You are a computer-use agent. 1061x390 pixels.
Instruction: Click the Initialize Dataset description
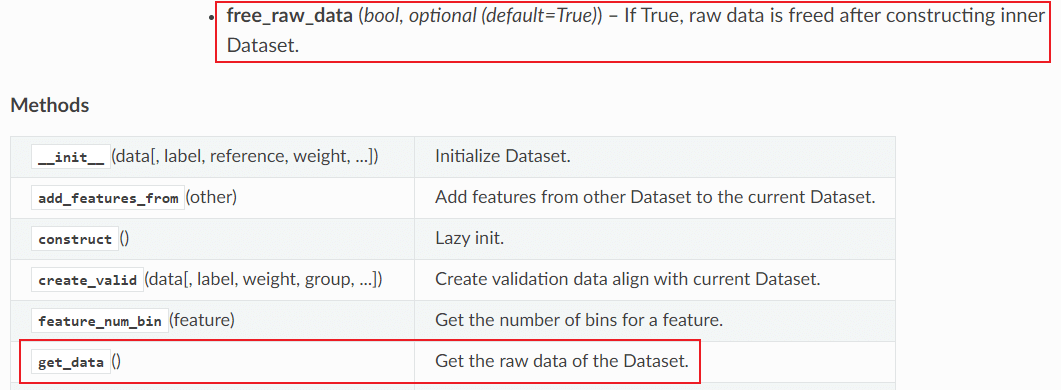tap(503, 157)
